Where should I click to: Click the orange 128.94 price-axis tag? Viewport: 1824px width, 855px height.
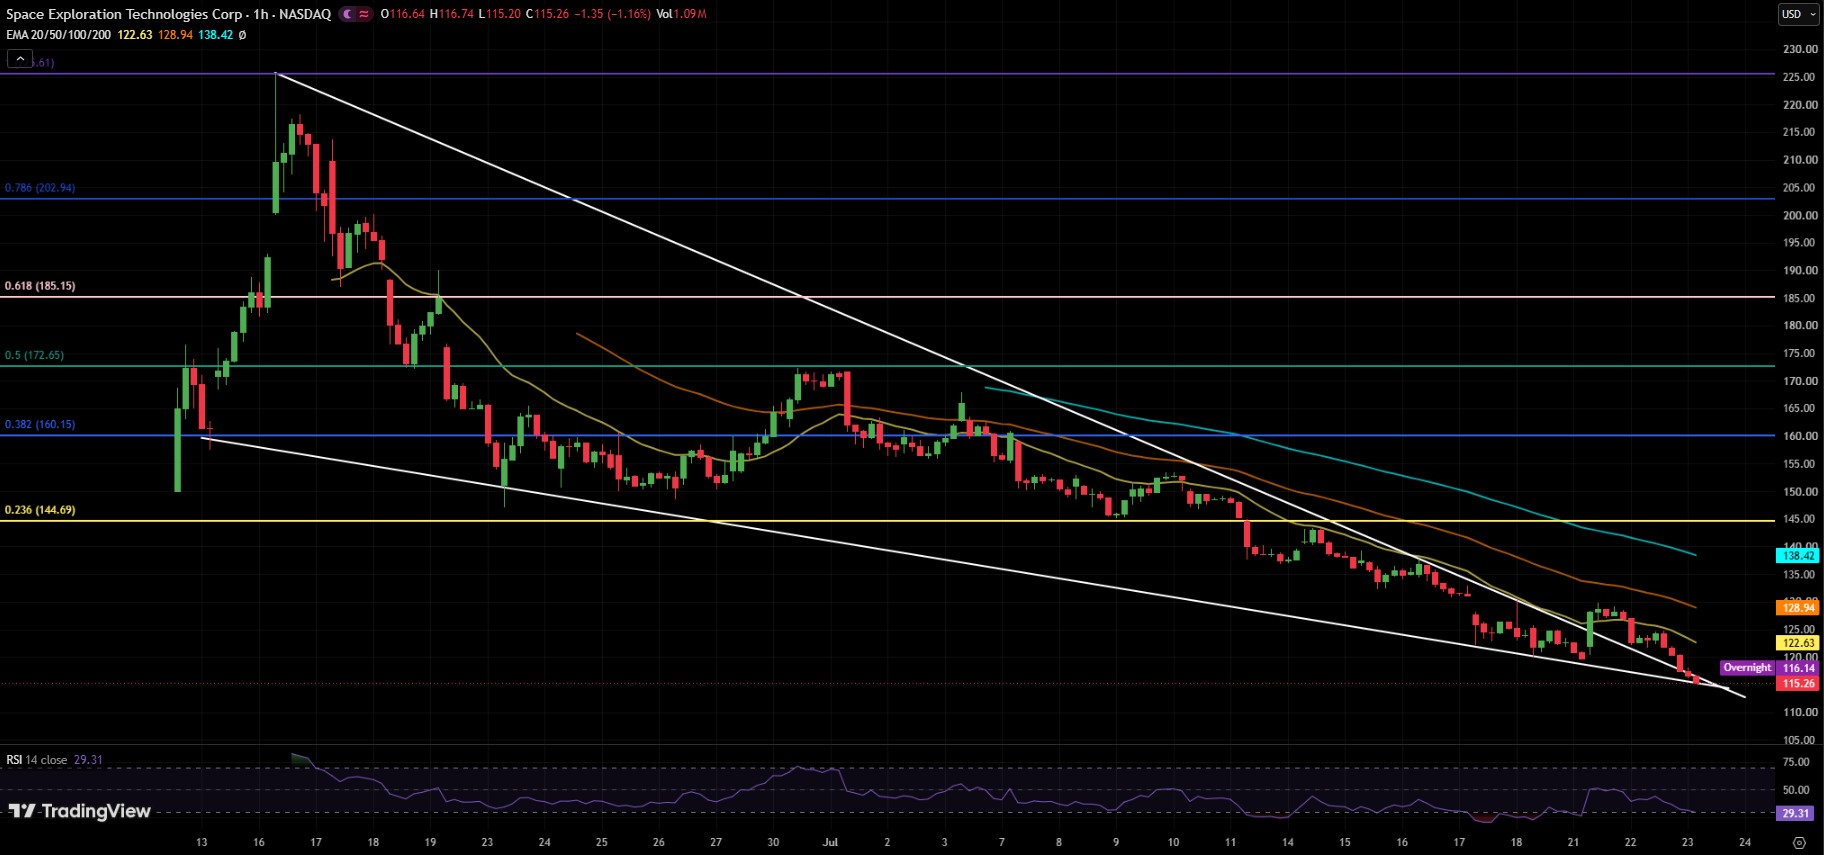tap(1798, 607)
